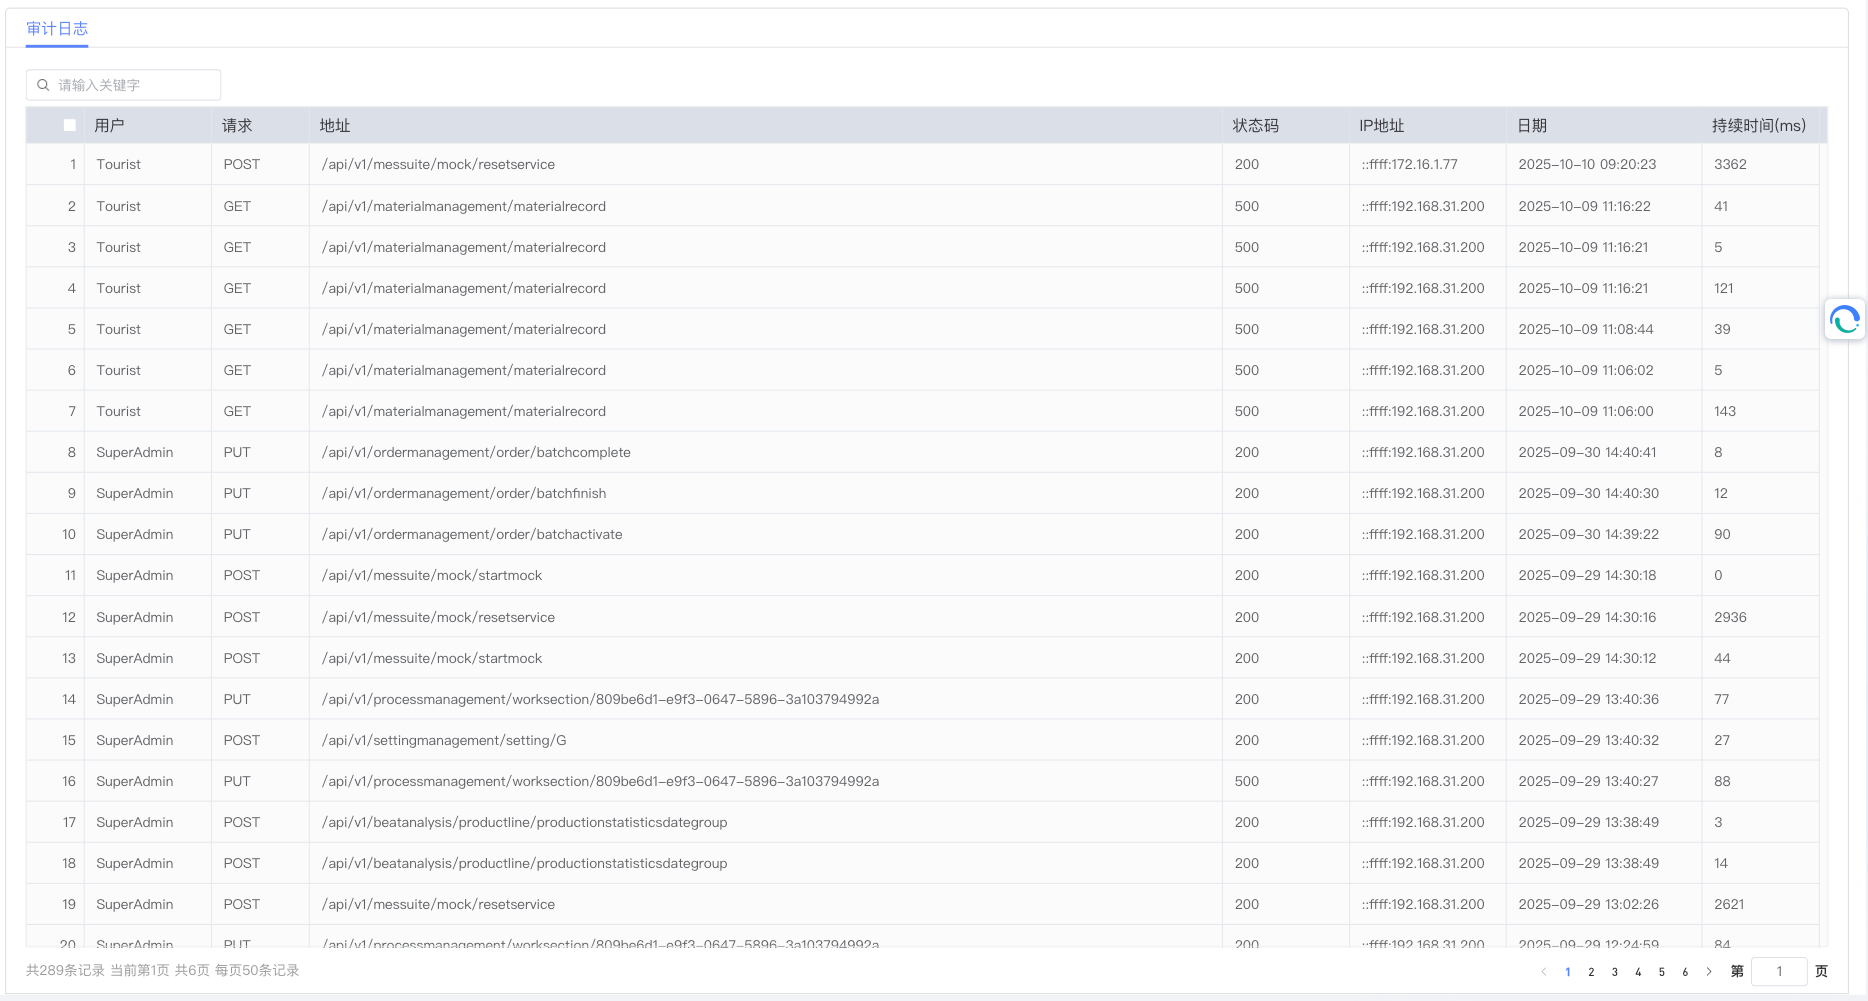Click the 持续时间(ms) column header
Image resolution: width=1868 pixels, height=1001 pixels.
1758,125
